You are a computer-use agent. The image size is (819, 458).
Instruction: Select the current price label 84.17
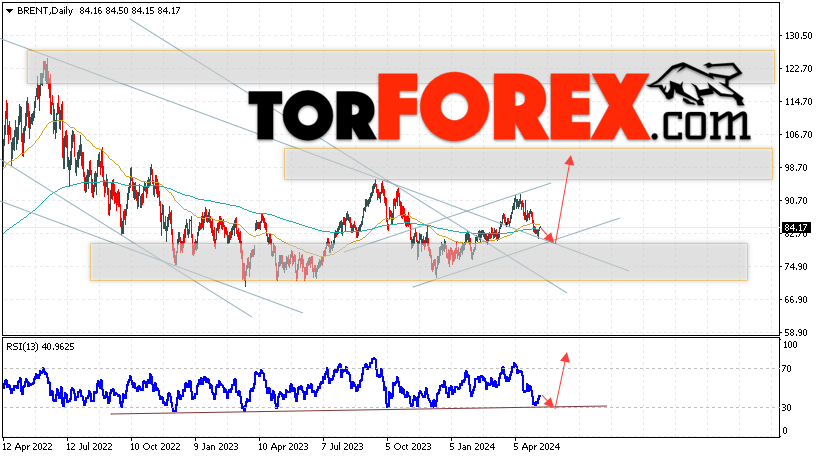pos(796,228)
